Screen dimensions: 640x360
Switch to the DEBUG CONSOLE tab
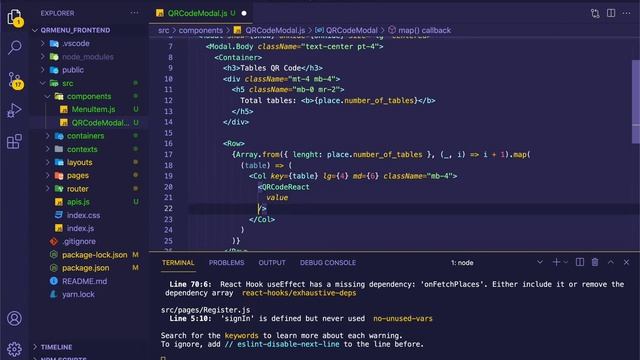click(x=328, y=262)
